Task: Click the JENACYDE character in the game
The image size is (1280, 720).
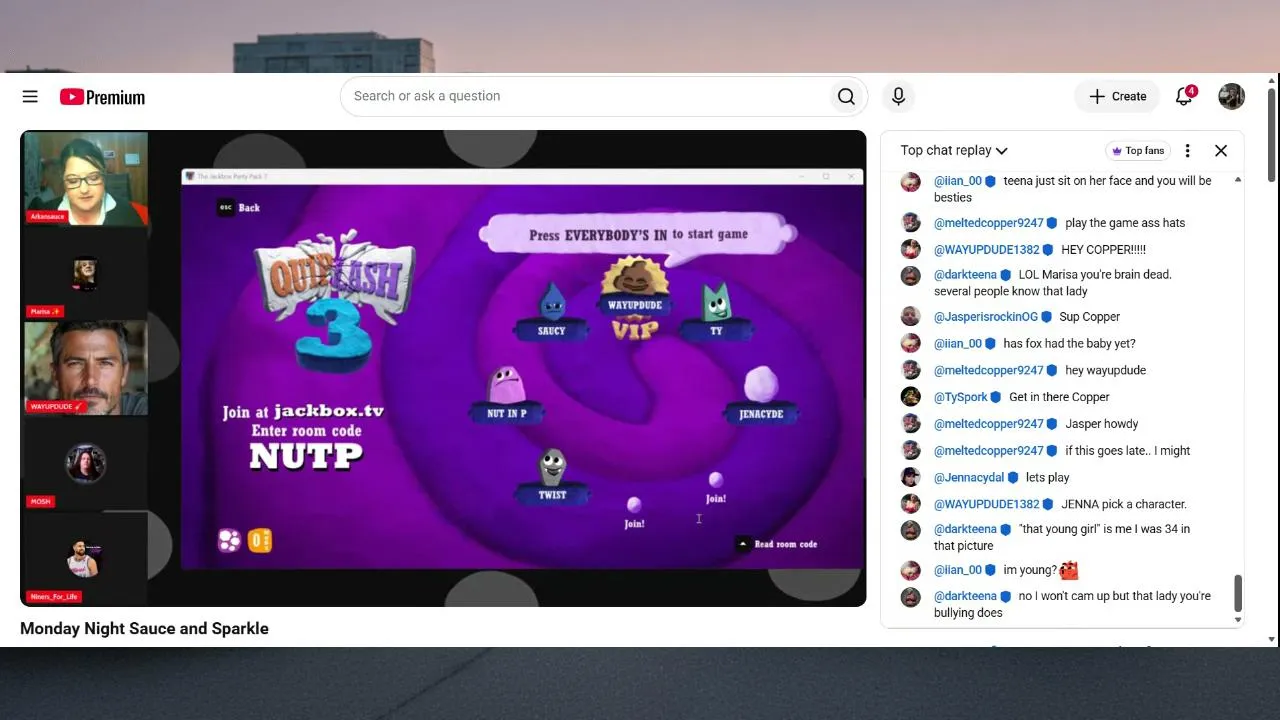Action: (x=761, y=395)
